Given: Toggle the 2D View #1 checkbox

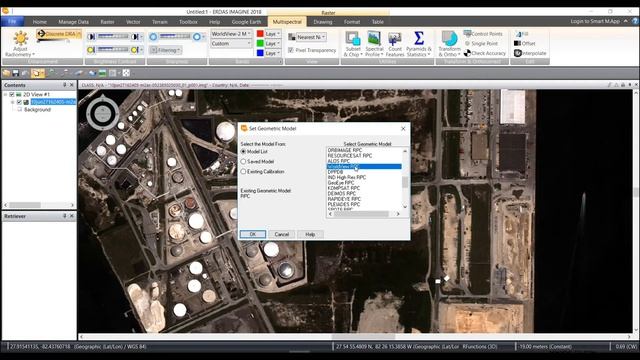Looking at the screenshot, I should (12, 94).
